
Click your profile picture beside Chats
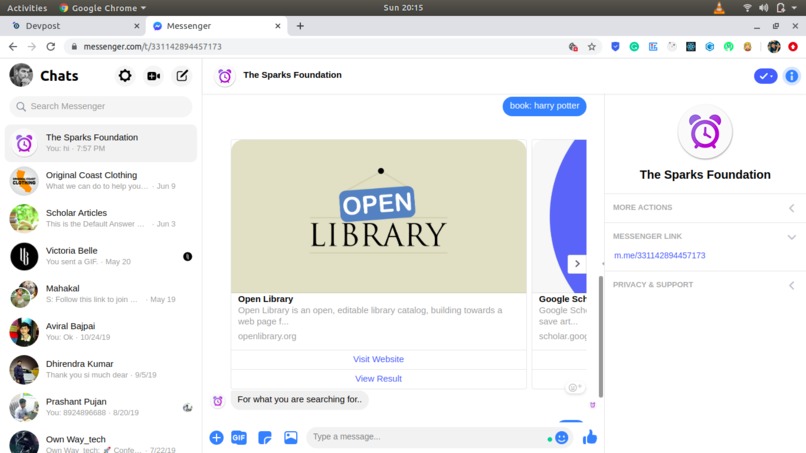(21, 75)
